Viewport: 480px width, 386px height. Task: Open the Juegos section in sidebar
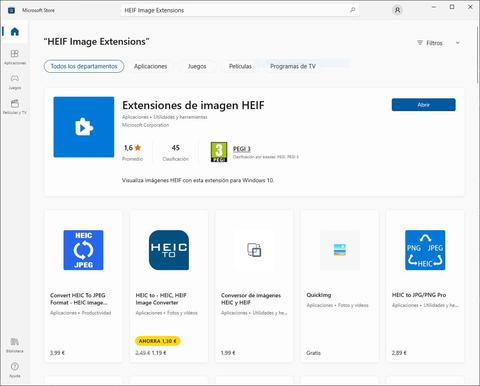(15, 82)
